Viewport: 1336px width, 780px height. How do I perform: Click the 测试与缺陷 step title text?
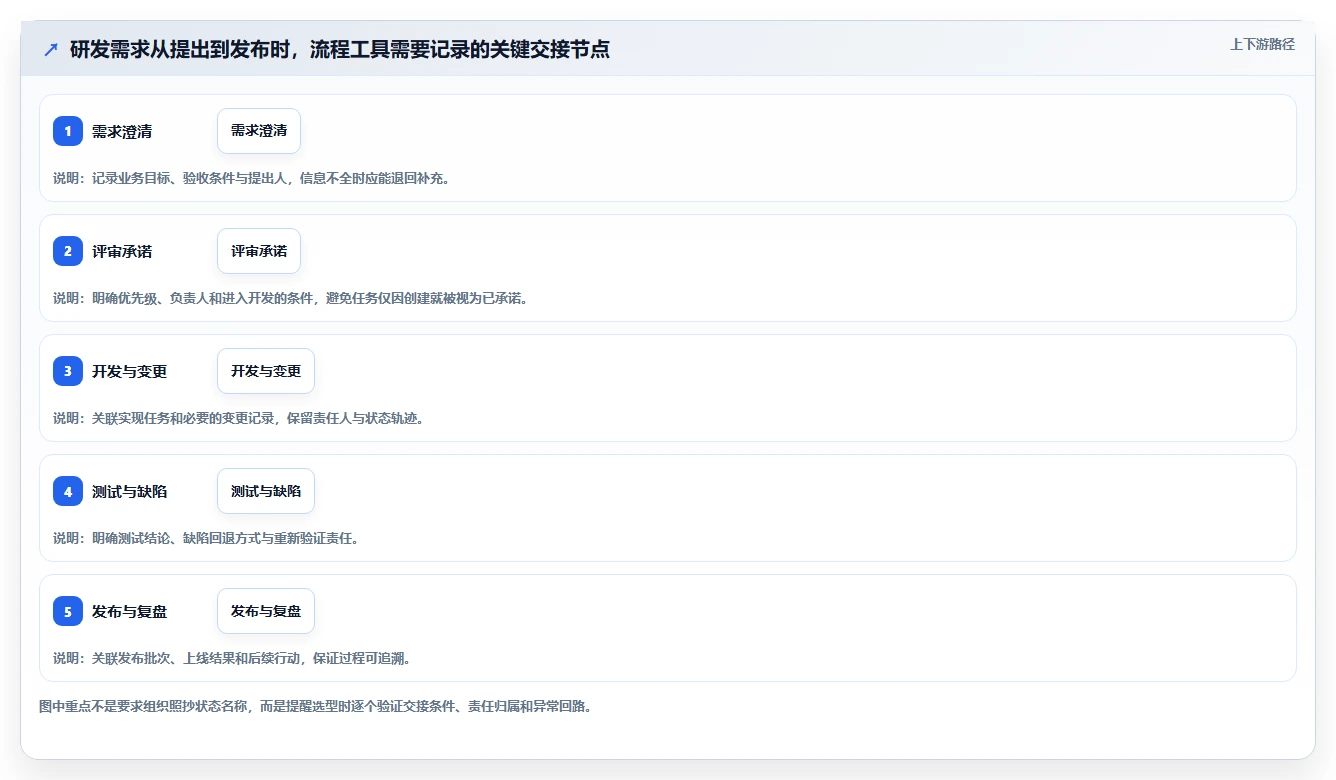tap(129, 491)
